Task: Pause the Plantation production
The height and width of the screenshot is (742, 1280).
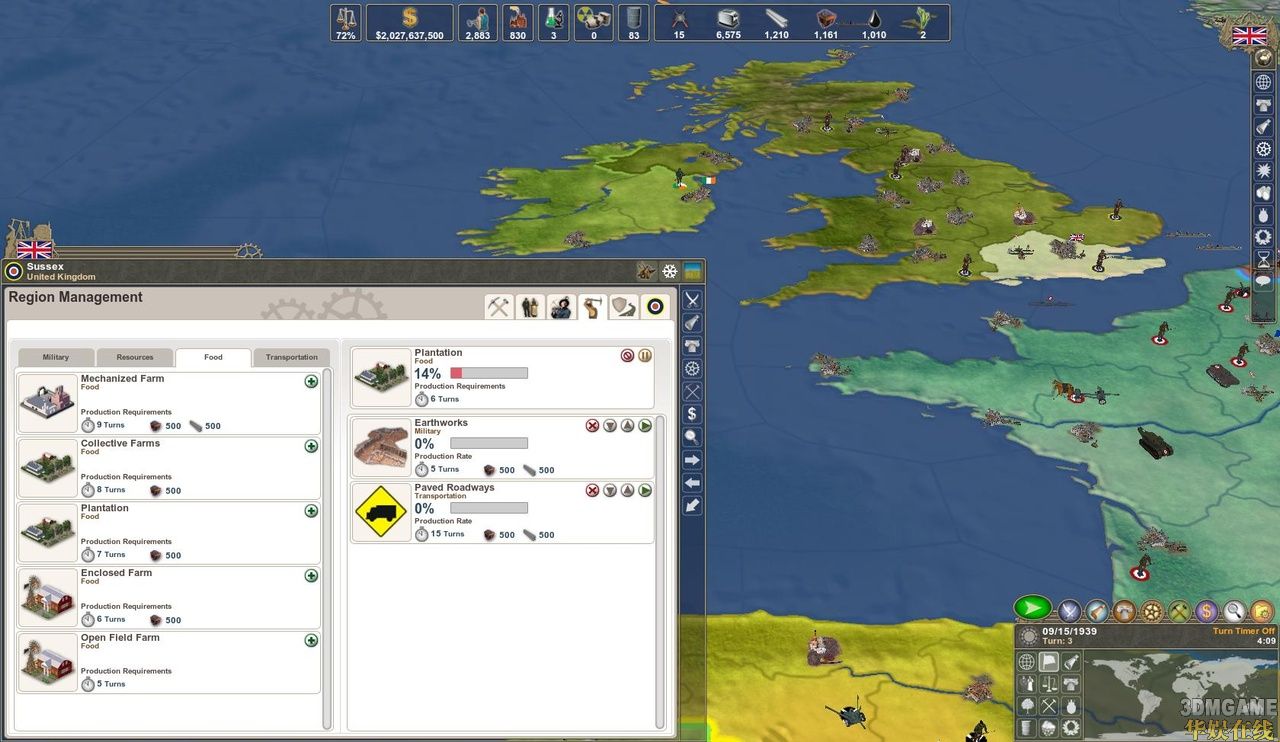Action: tap(645, 355)
